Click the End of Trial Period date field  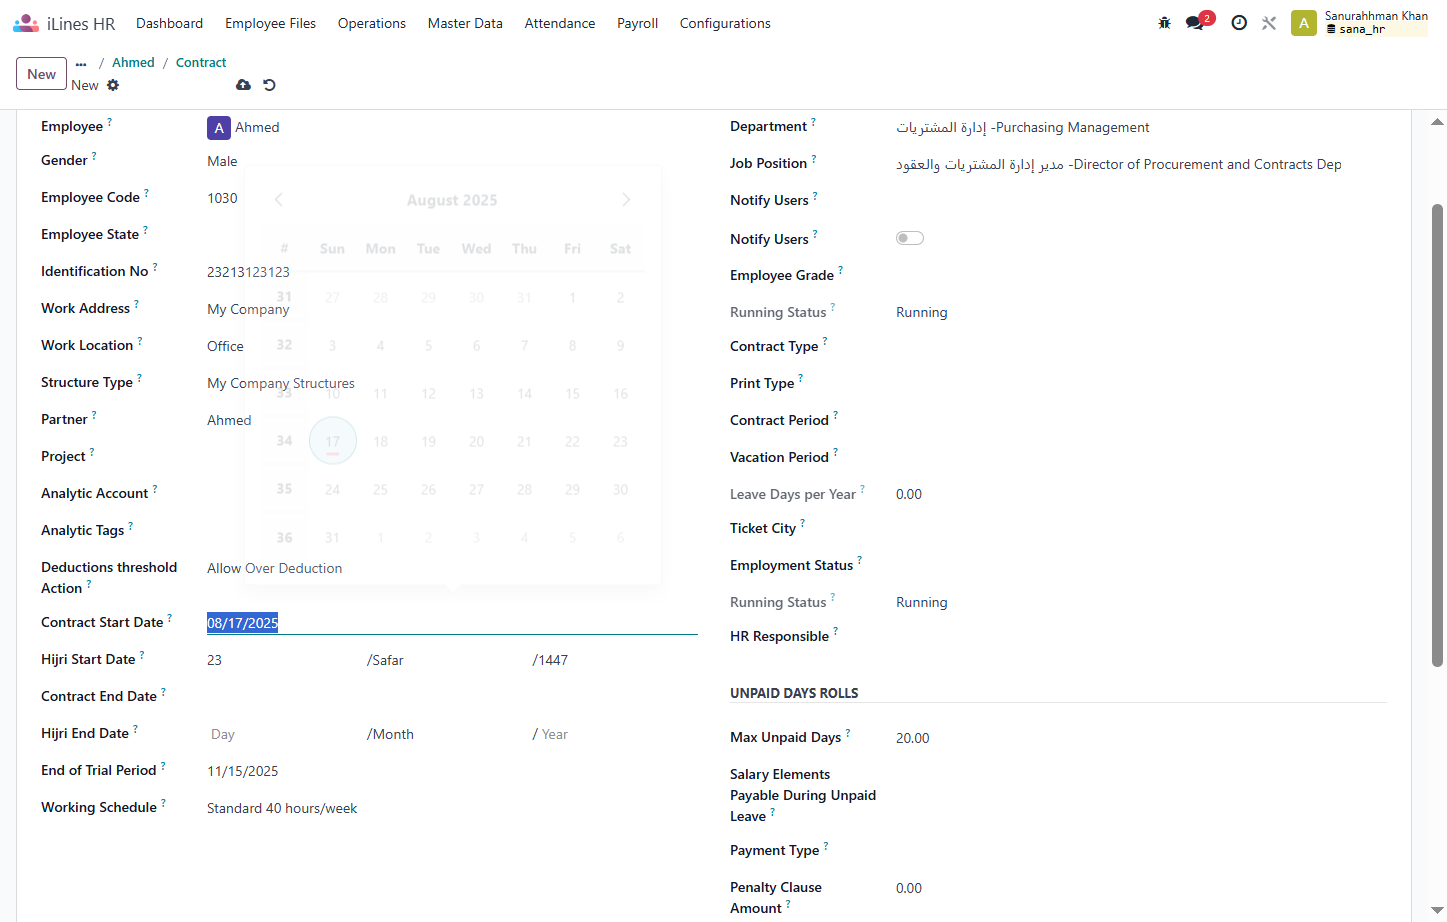click(x=452, y=771)
